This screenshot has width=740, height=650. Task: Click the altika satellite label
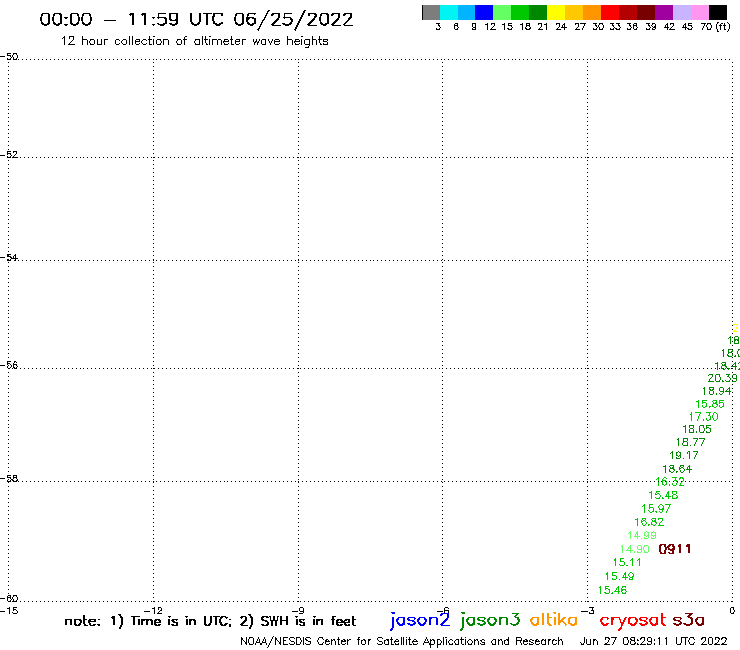pyautogui.click(x=554, y=619)
